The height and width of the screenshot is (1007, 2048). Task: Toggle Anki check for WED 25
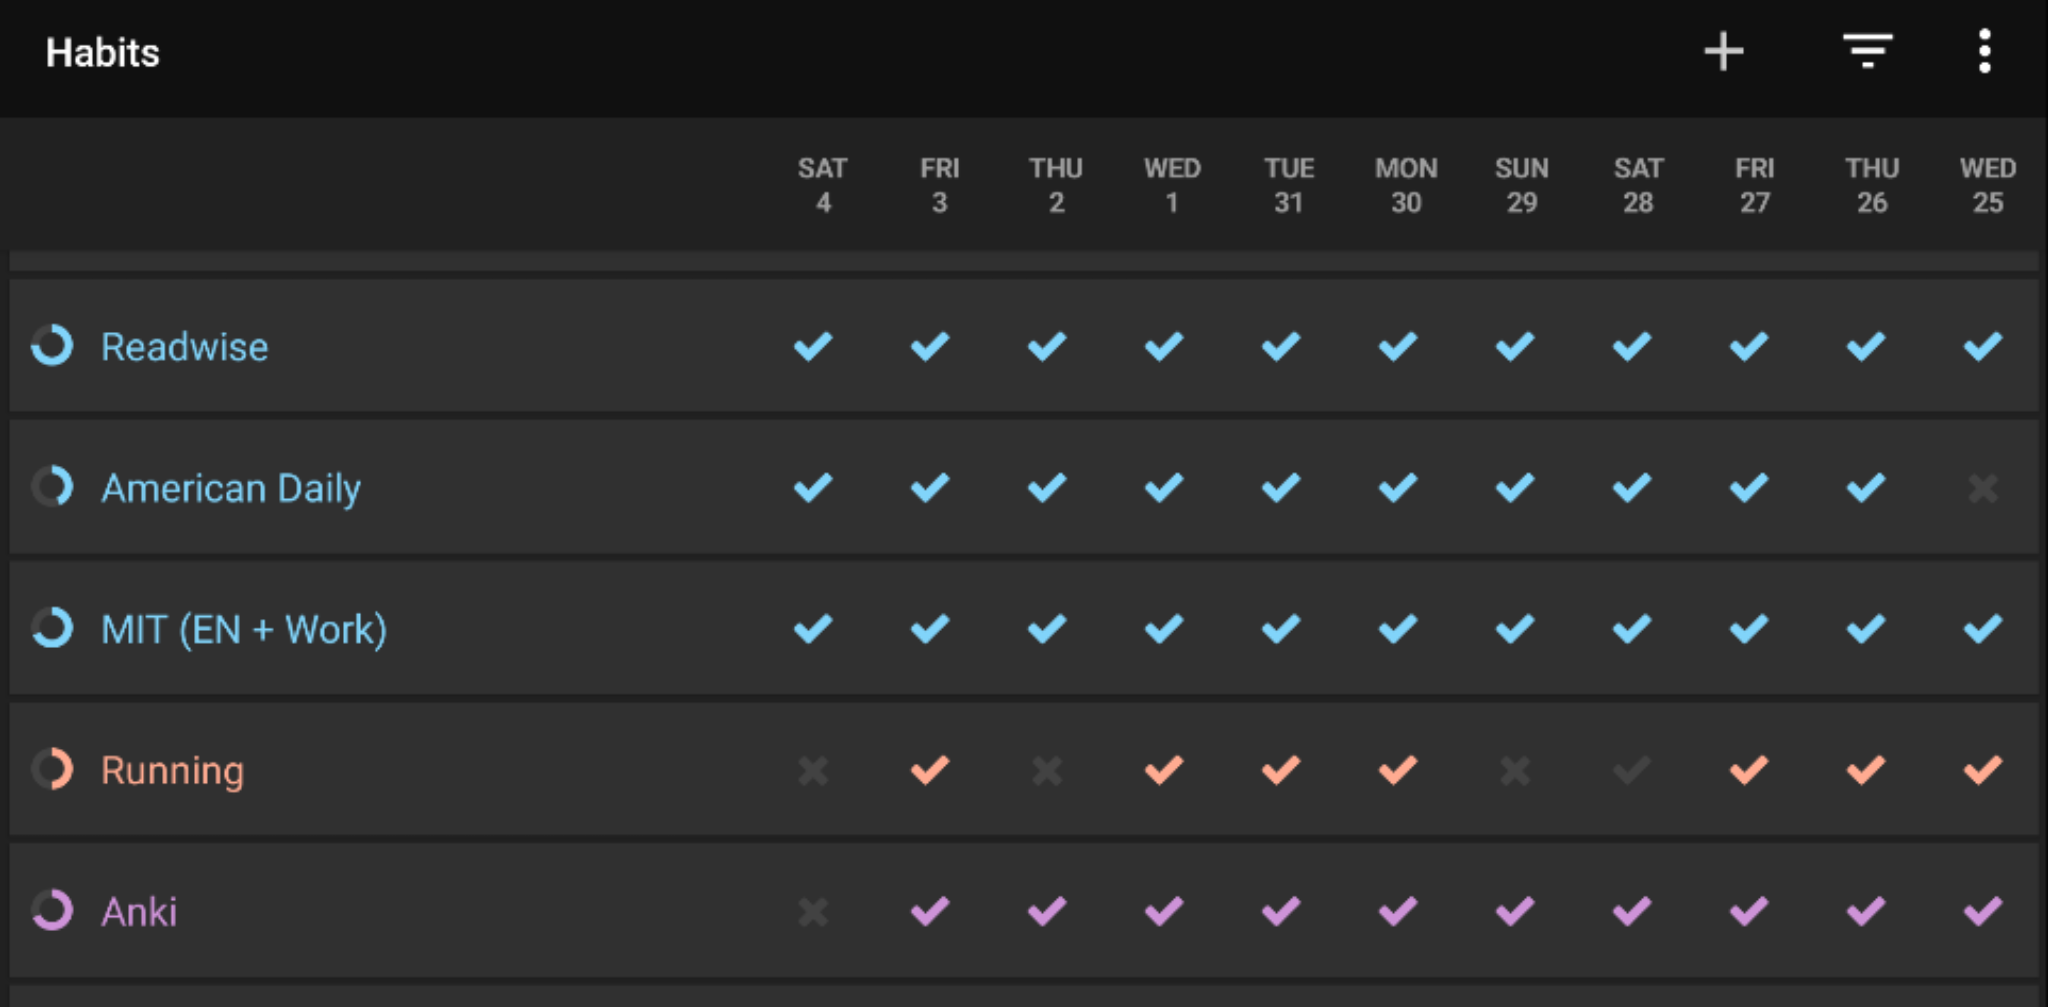[x=1983, y=911]
